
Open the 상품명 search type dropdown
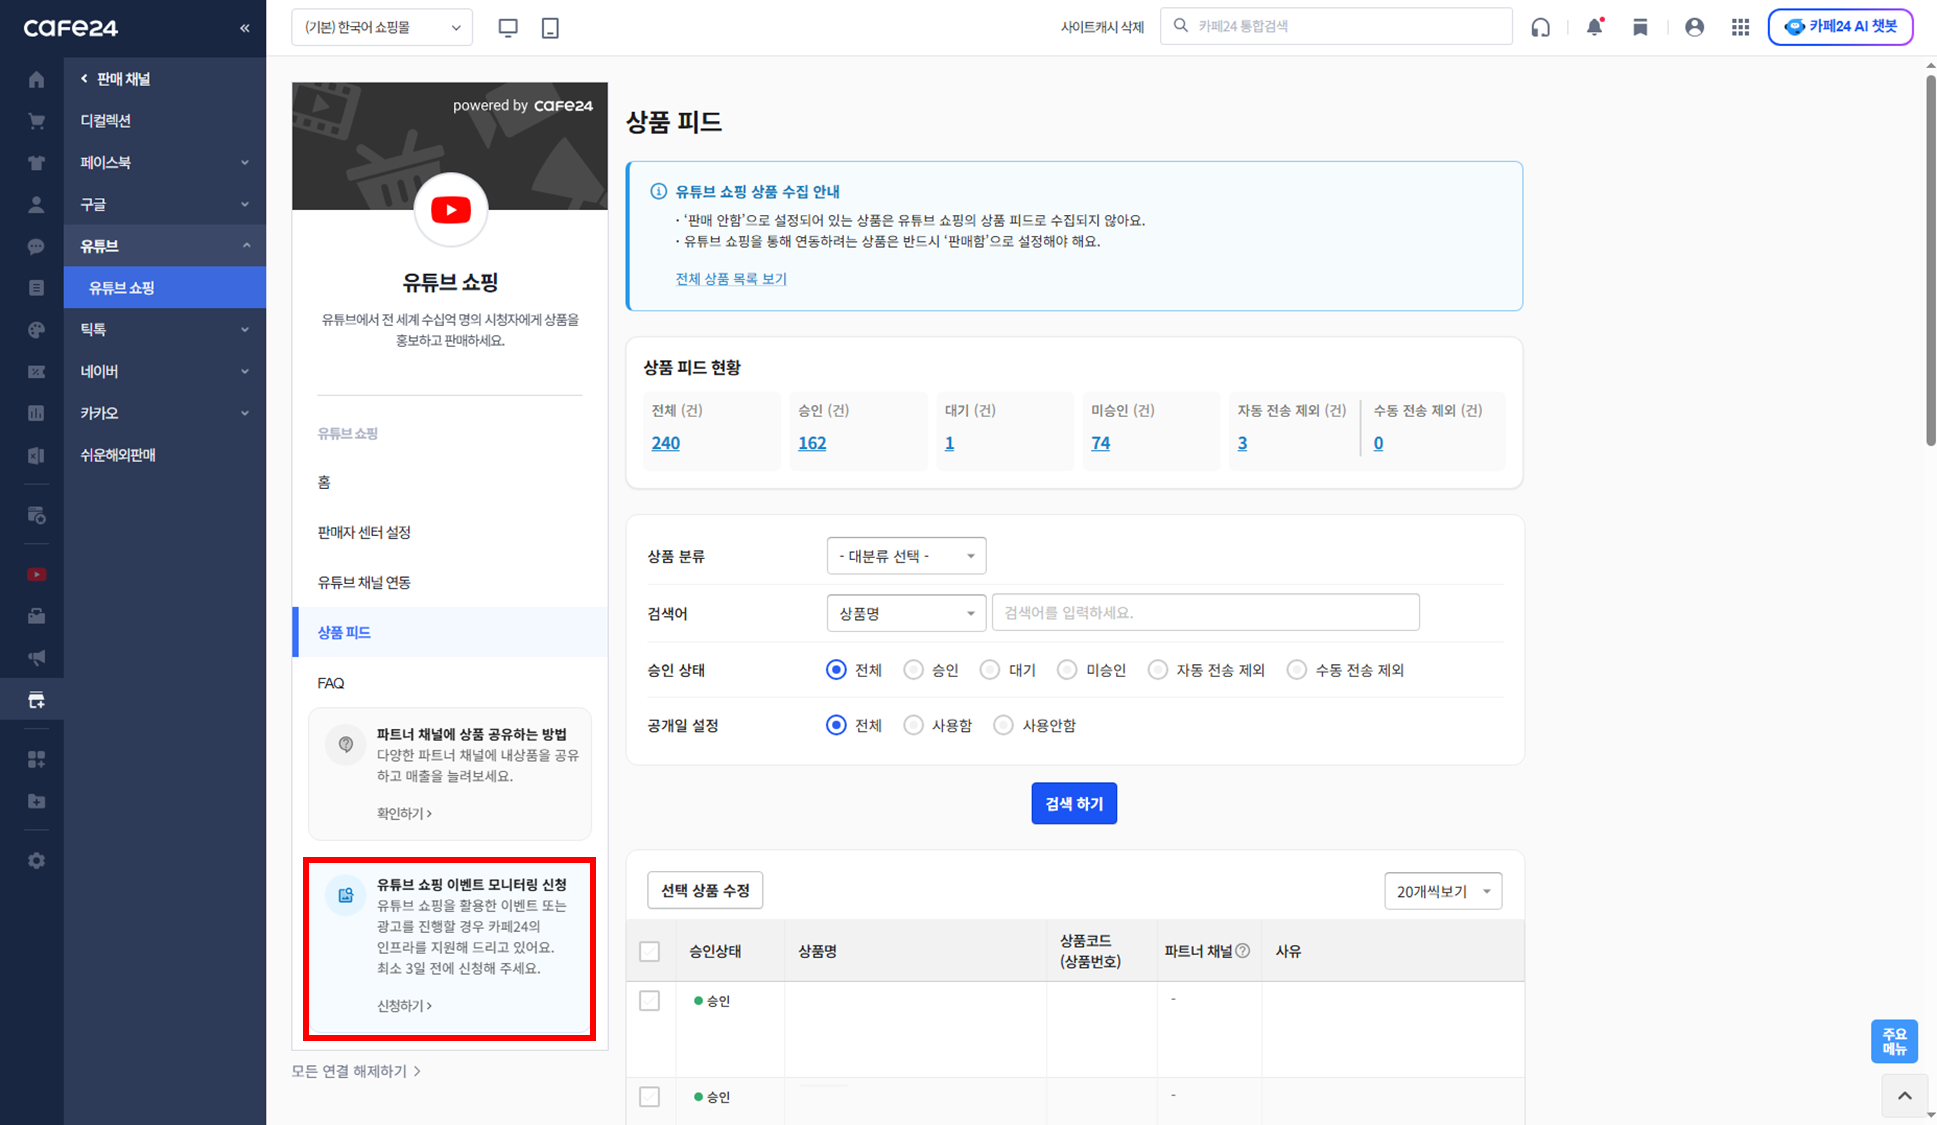[x=906, y=613]
